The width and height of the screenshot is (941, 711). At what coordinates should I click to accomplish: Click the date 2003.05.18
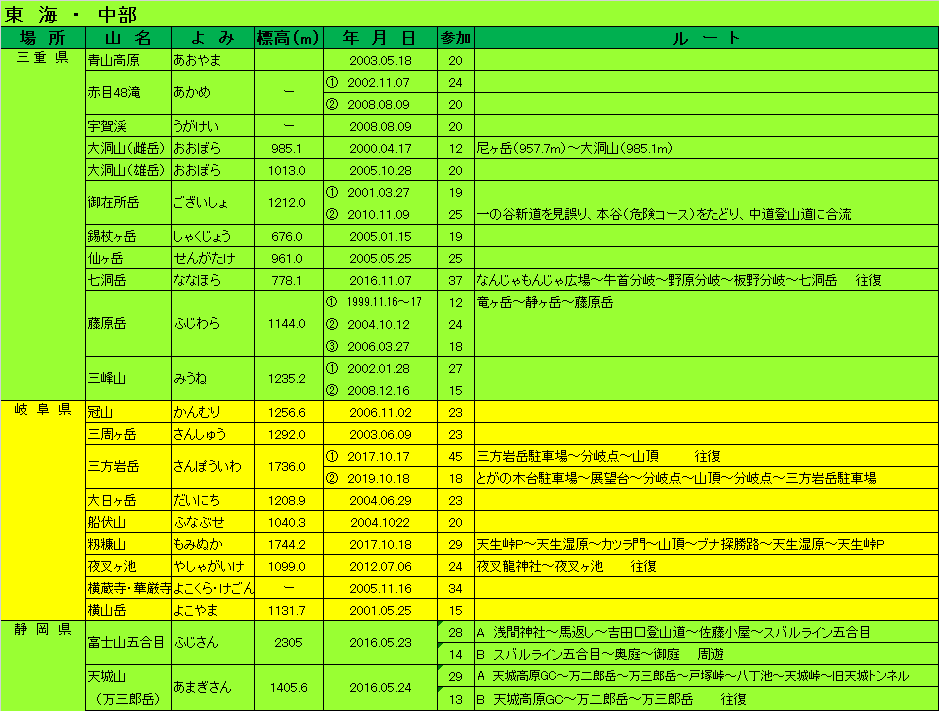click(x=380, y=61)
